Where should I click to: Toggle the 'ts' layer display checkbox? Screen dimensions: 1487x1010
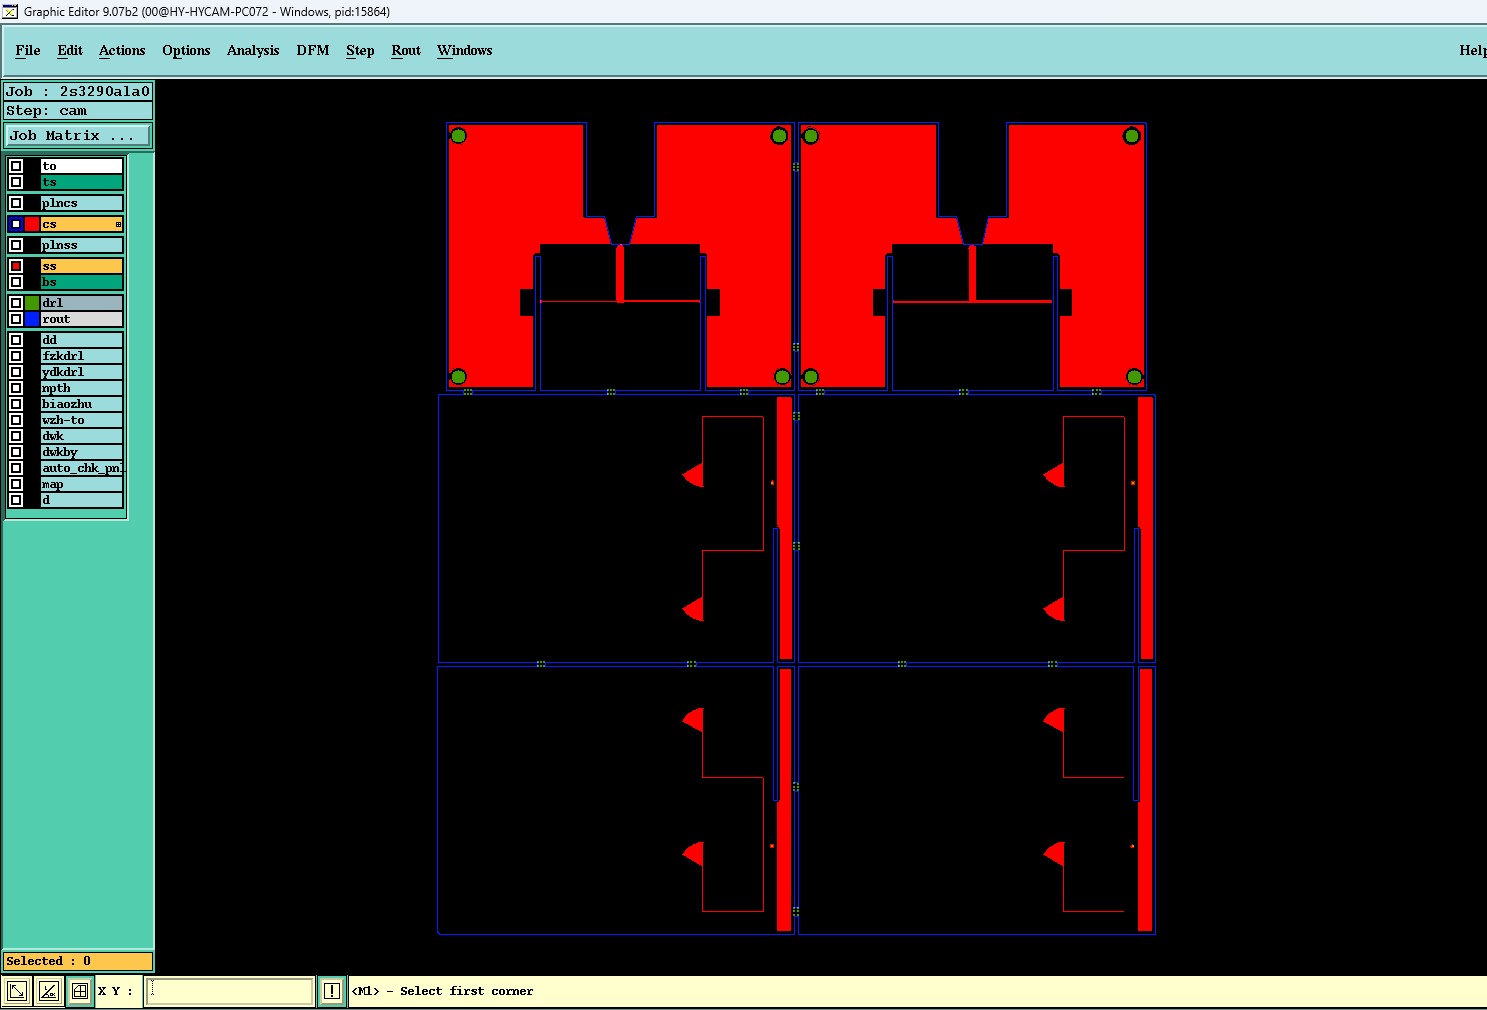(16, 182)
